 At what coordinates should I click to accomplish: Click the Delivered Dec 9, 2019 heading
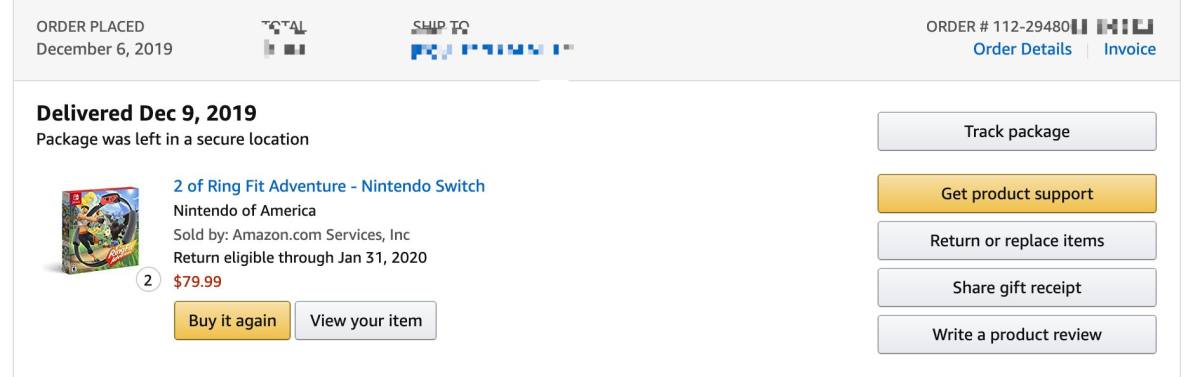(x=146, y=113)
